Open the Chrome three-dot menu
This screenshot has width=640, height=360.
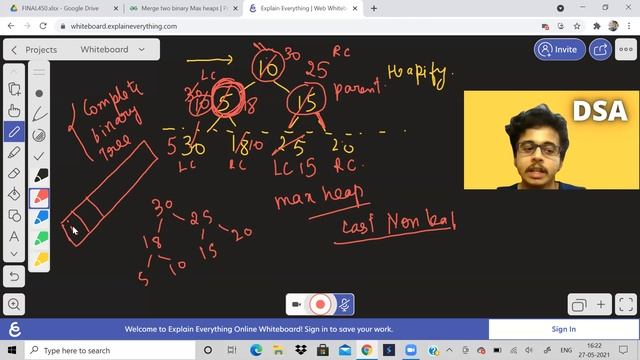629,26
